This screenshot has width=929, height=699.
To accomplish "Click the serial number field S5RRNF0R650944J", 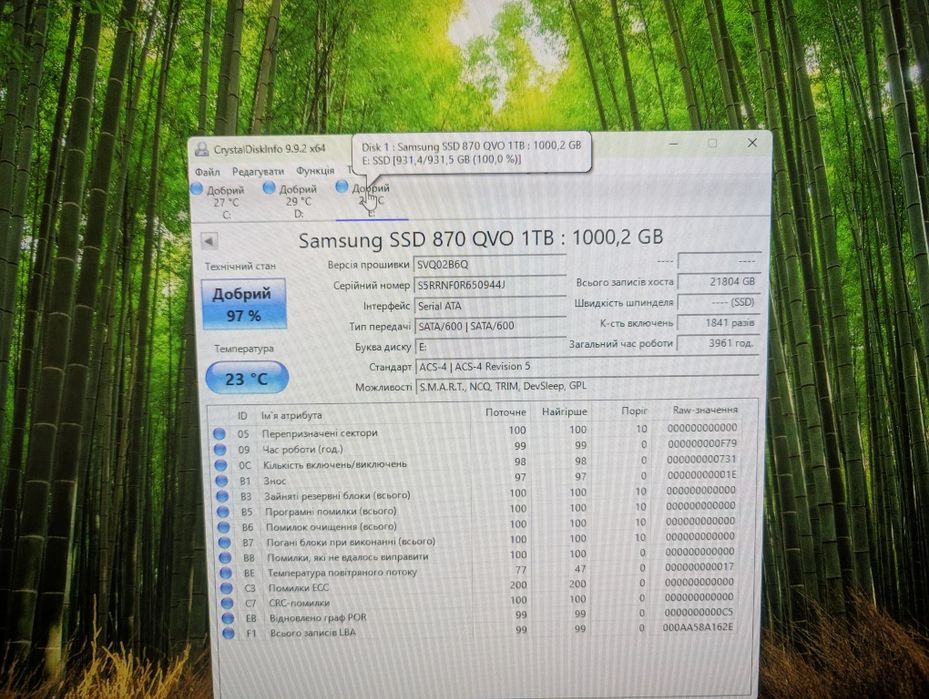I will point(489,285).
